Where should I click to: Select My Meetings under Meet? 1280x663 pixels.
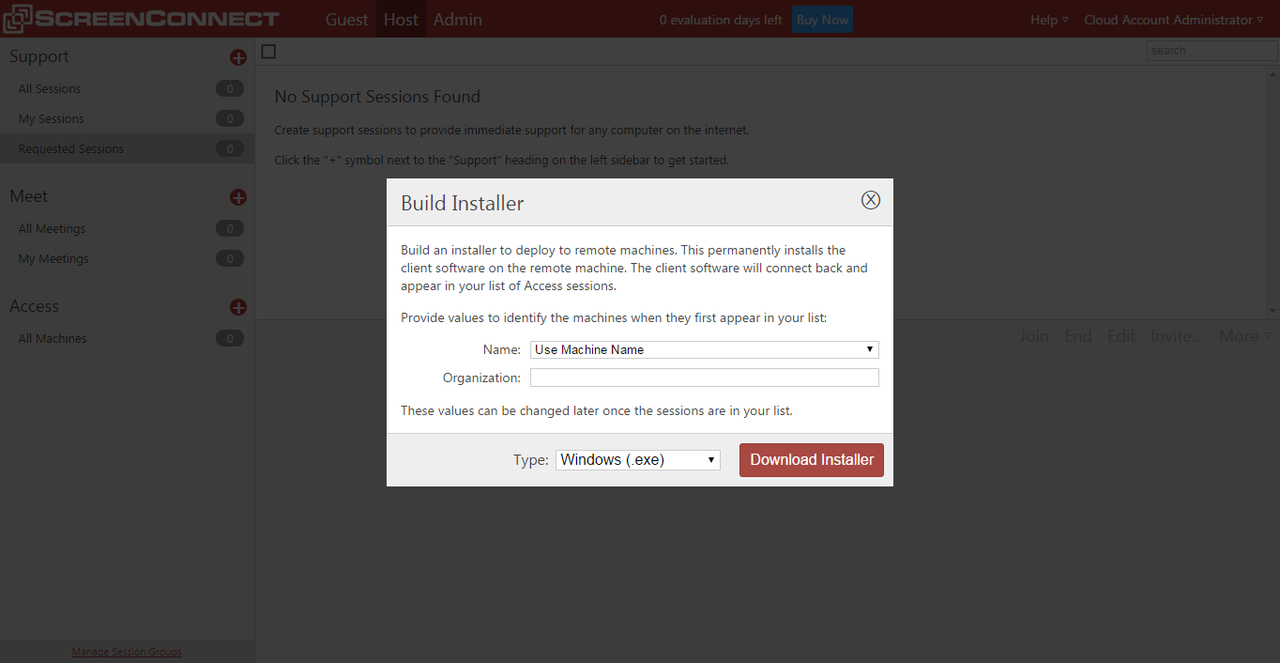127,259
